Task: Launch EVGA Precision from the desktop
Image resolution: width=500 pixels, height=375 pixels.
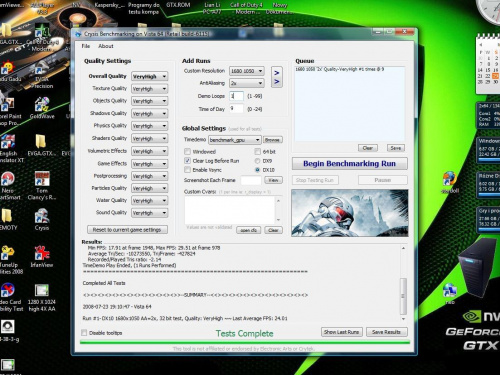Action: tap(42, 75)
